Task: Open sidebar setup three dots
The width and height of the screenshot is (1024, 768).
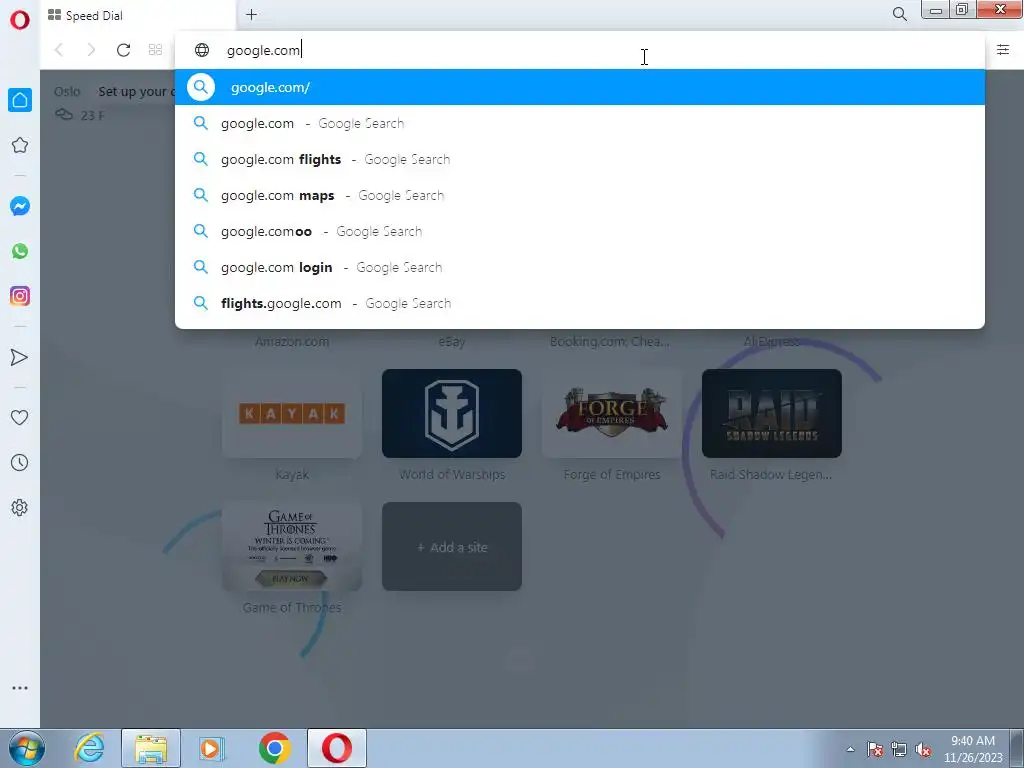Action: (x=20, y=688)
